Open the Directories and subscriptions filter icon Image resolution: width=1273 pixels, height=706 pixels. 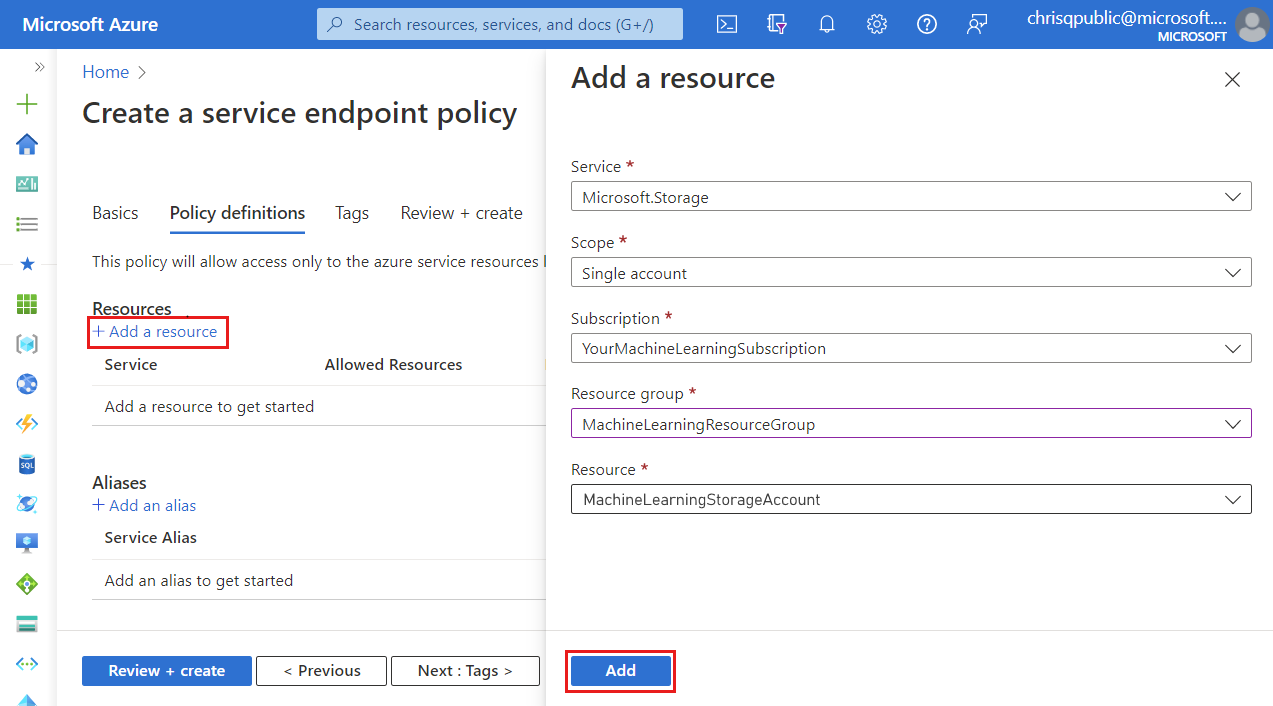pyautogui.click(x=777, y=25)
